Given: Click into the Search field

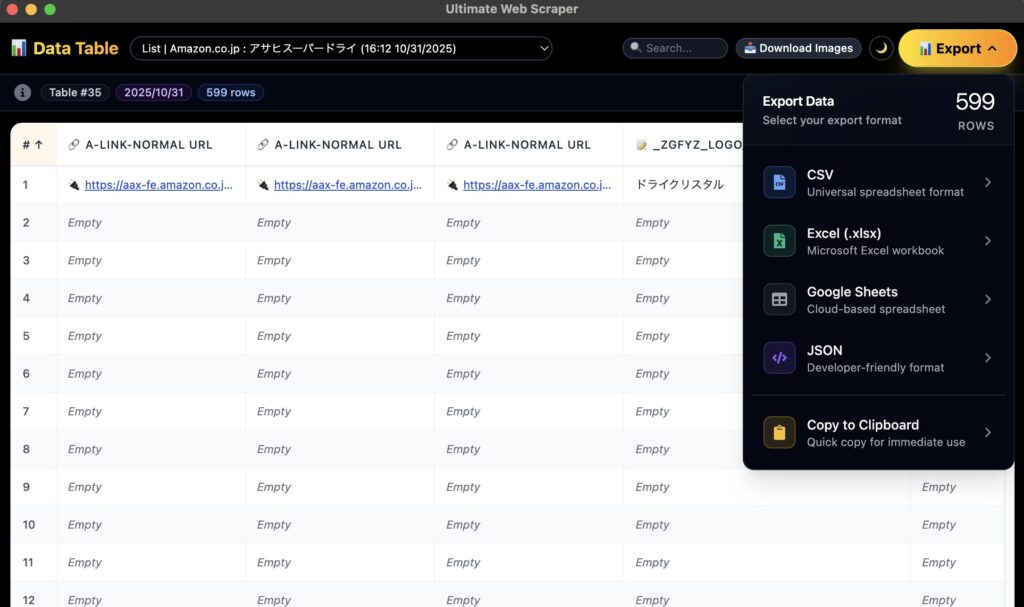Looking at the screenshot, I should point(682,48).
